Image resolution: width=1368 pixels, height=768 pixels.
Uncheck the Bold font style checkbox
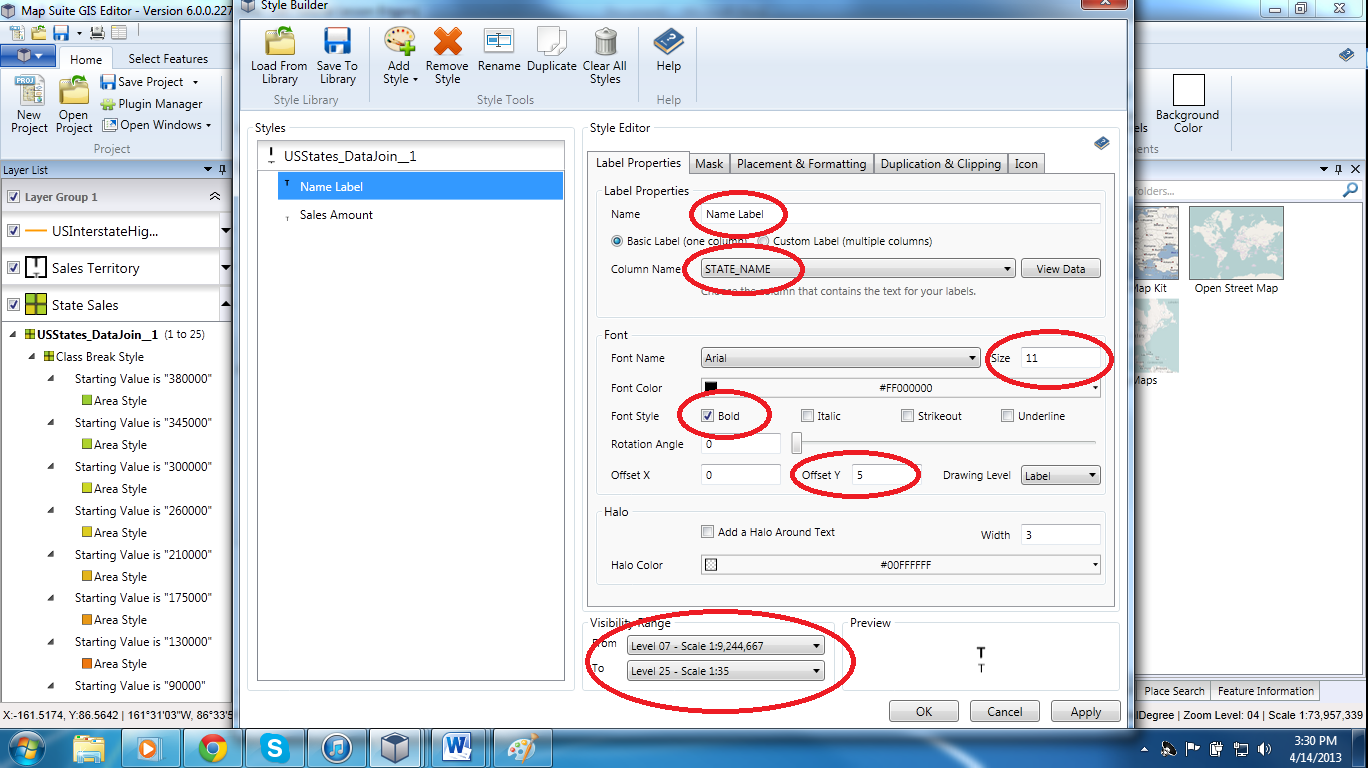tap(708, 416)
